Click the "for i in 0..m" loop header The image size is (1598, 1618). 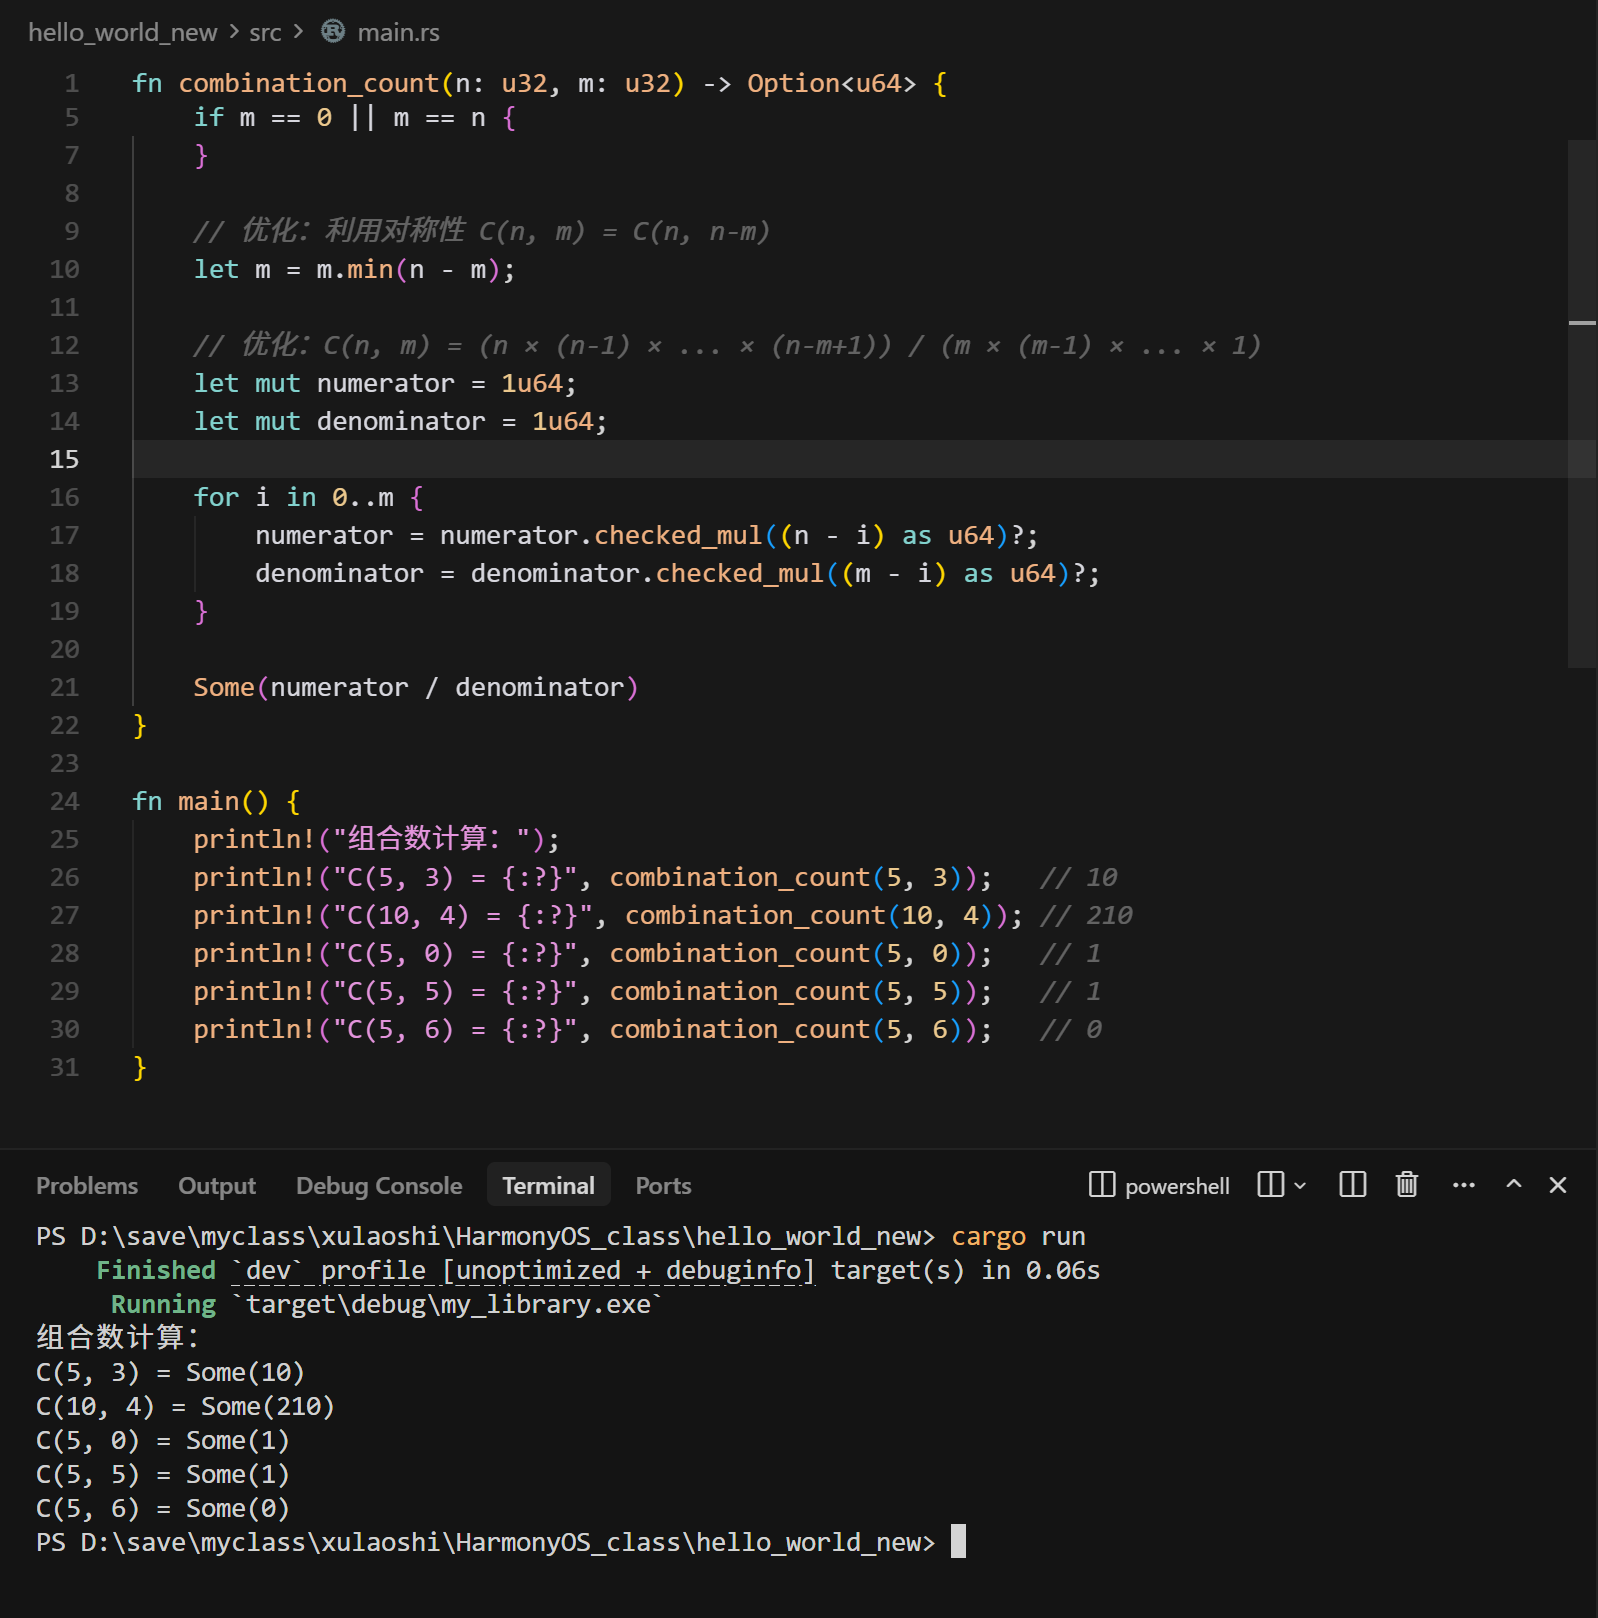coord(294,497)
